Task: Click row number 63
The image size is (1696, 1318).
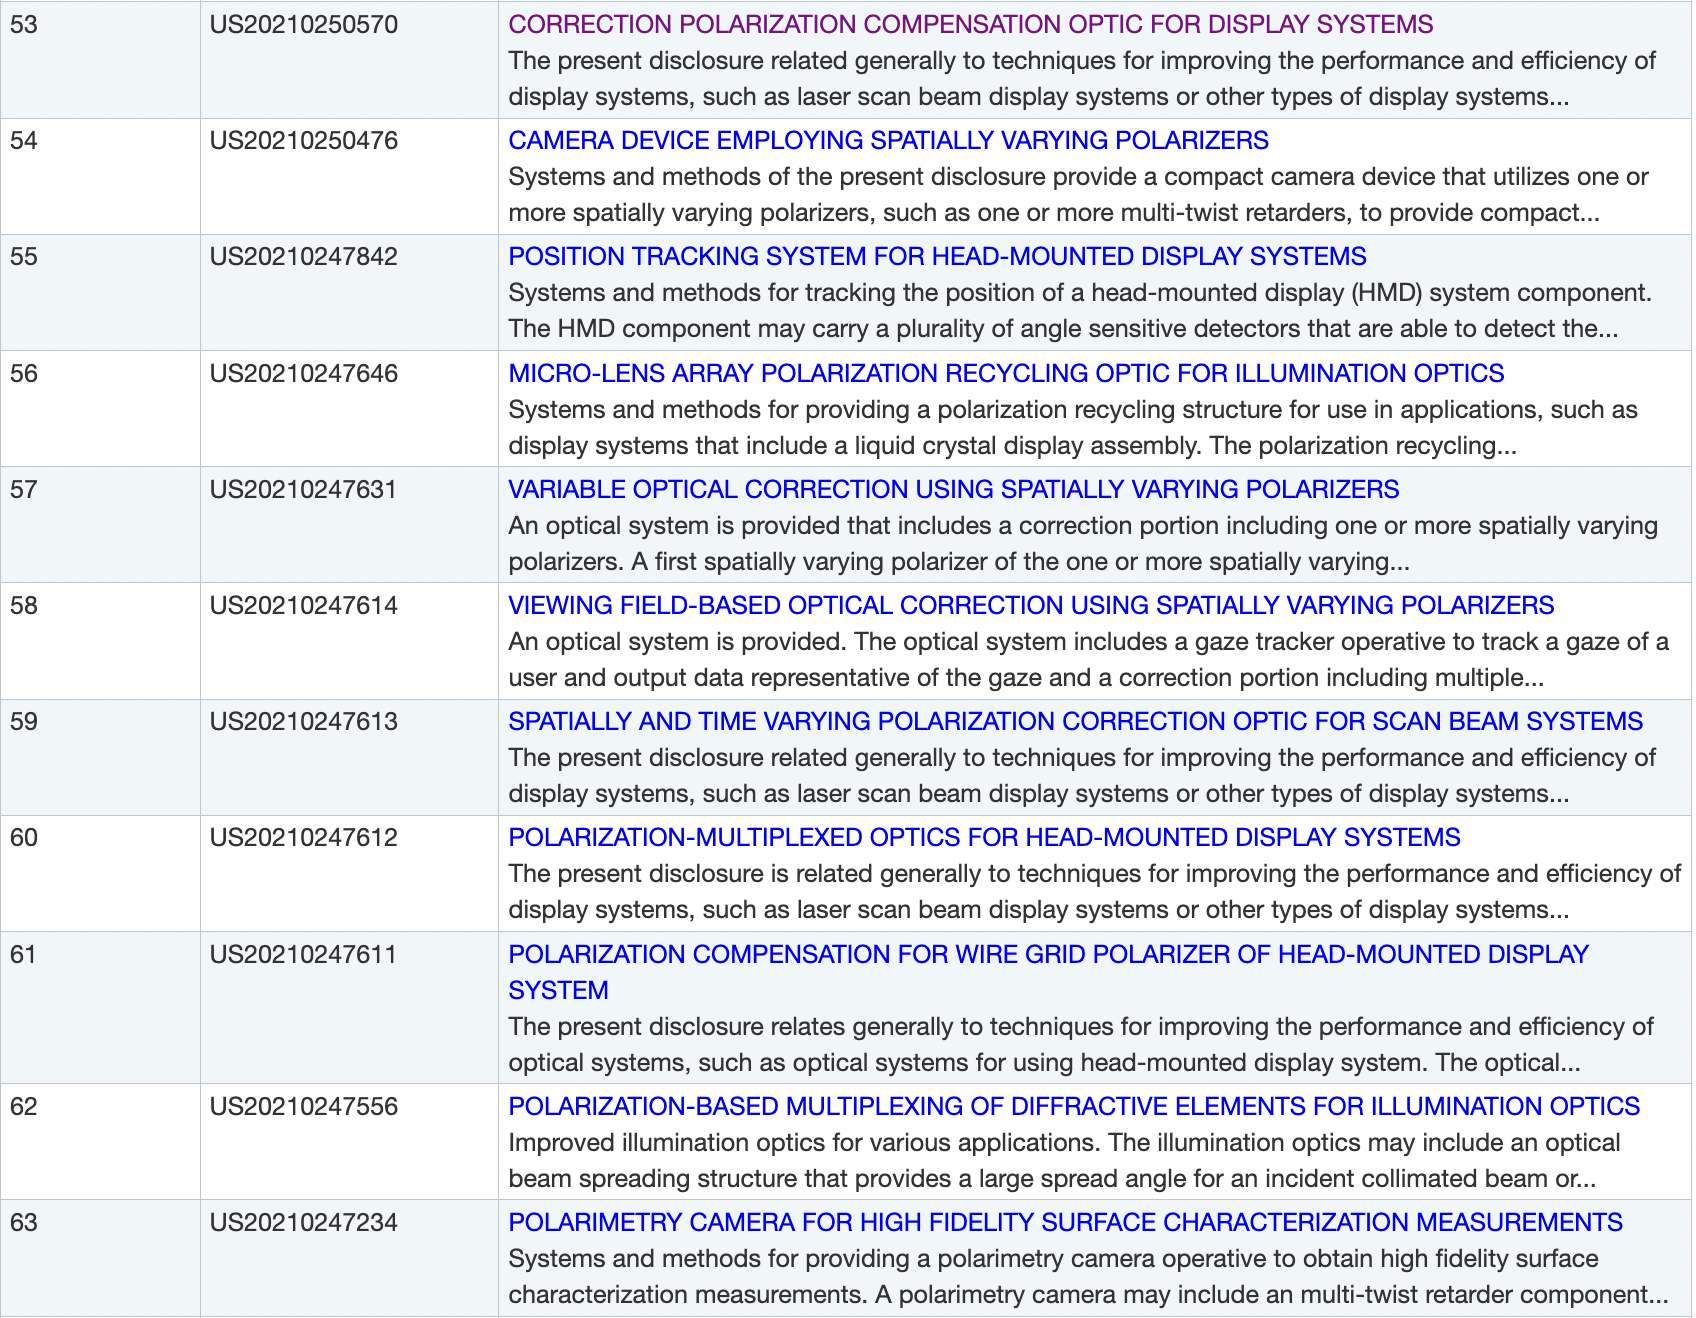Action: click(x=24, y=1222)
